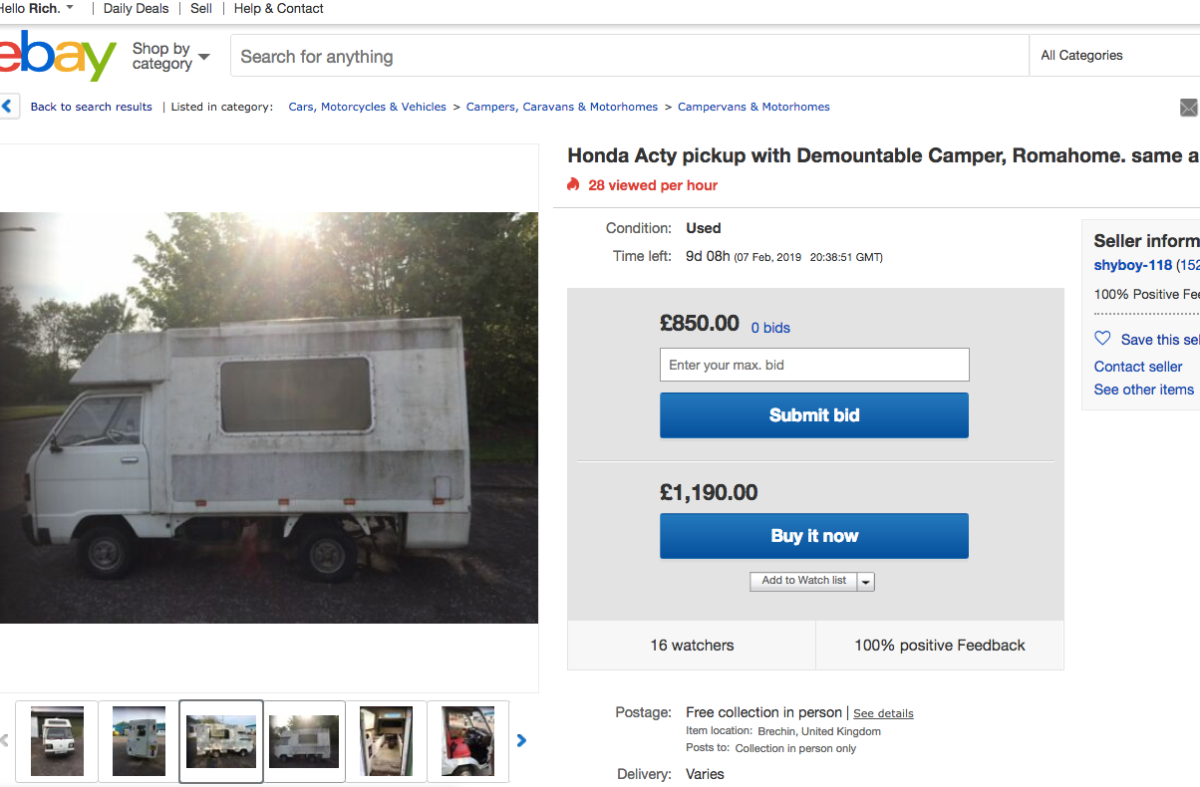
Task: Select the first camper front-view thumbnail
Action: pos(57,741)
